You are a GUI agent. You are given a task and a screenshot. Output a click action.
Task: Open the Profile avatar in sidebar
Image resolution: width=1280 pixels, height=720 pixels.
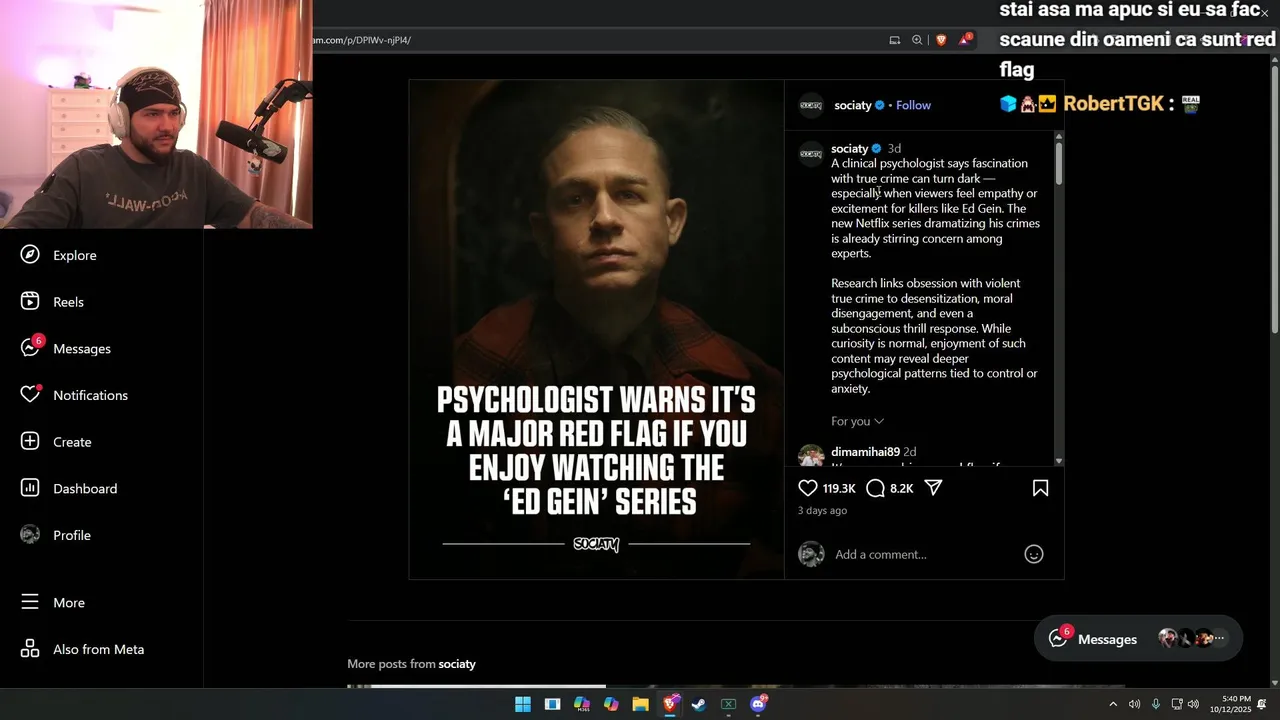tap(30, 534)
